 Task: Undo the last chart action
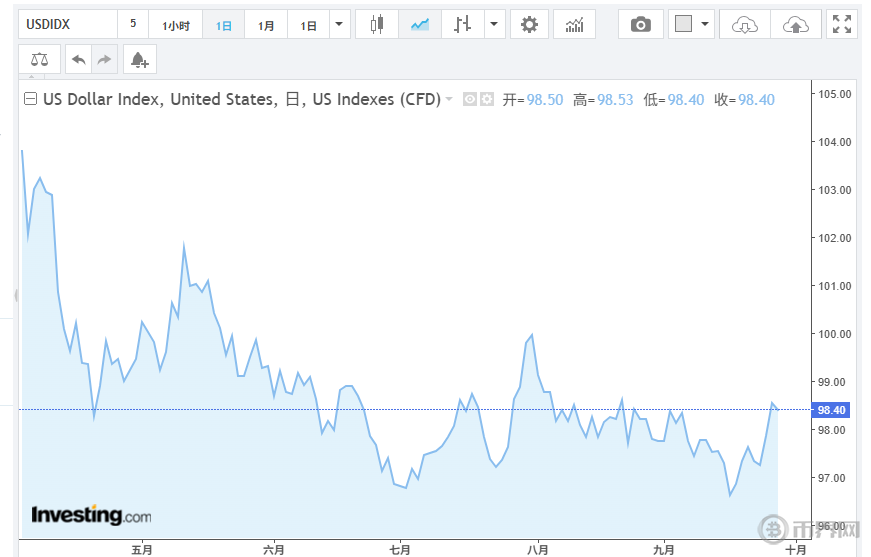(x=78, y=60)
